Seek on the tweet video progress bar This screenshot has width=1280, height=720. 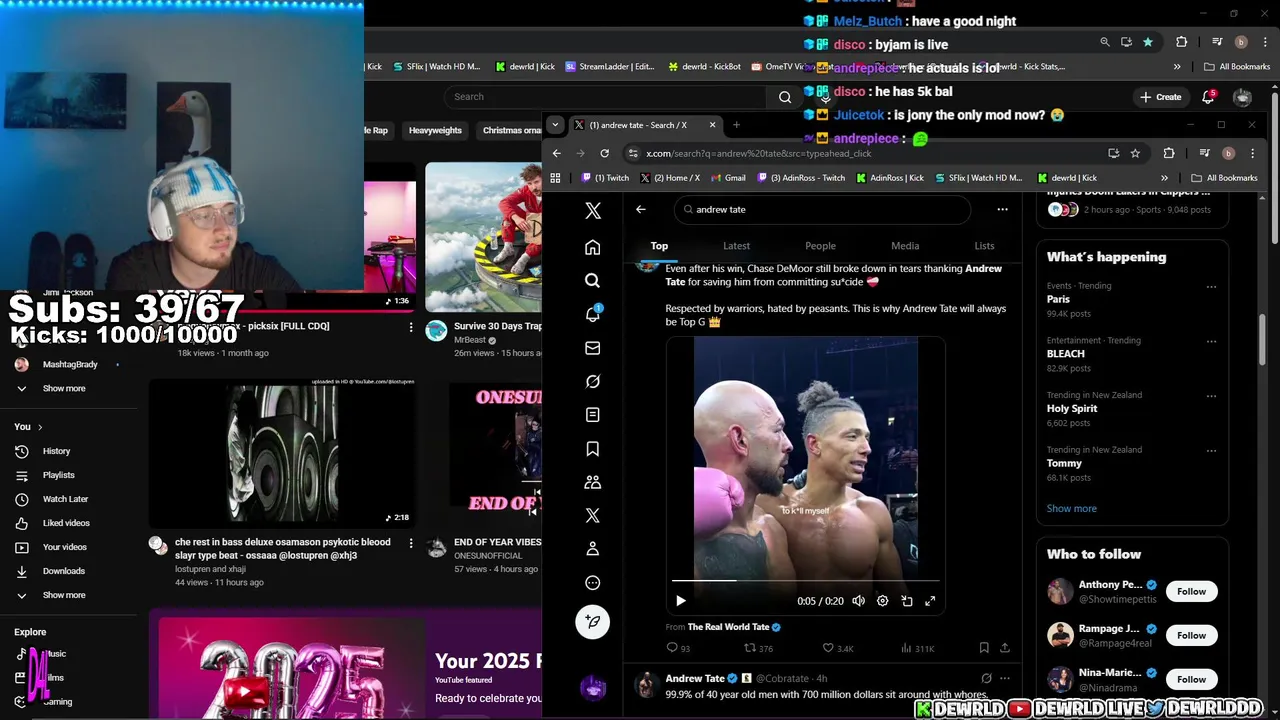coord(805,580)
